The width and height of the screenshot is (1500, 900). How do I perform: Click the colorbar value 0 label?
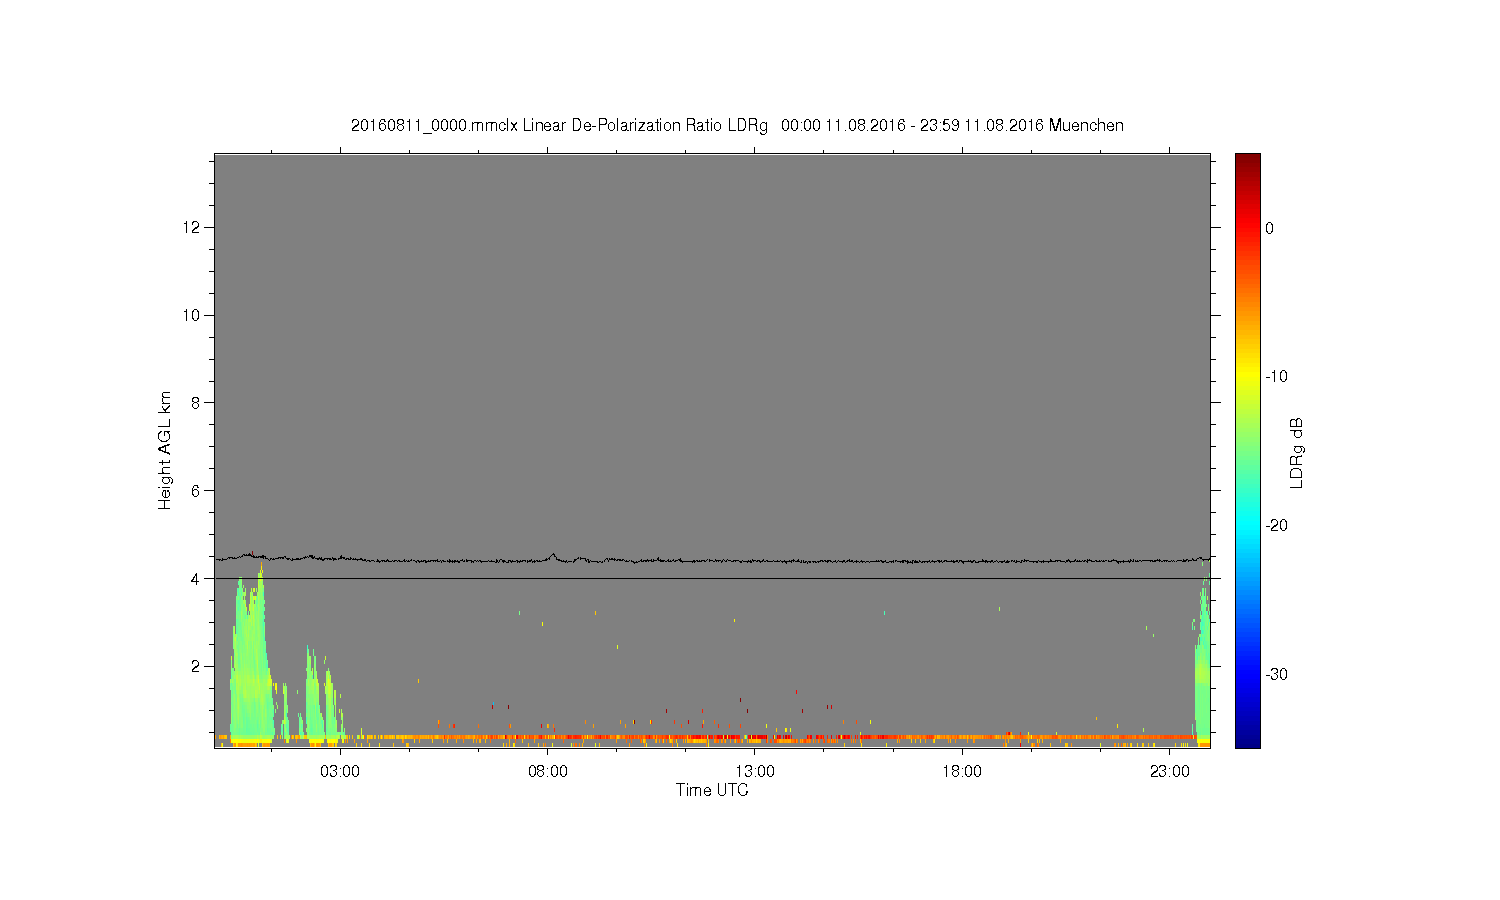point(1269,228)
